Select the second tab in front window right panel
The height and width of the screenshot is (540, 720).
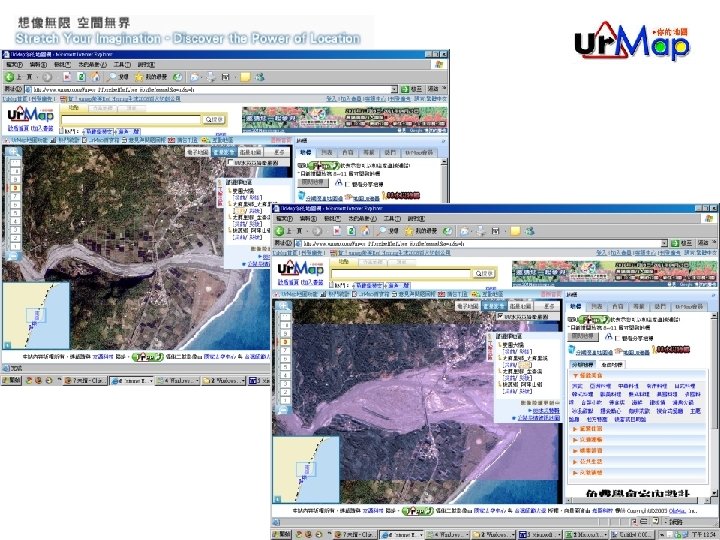[597, 306]
